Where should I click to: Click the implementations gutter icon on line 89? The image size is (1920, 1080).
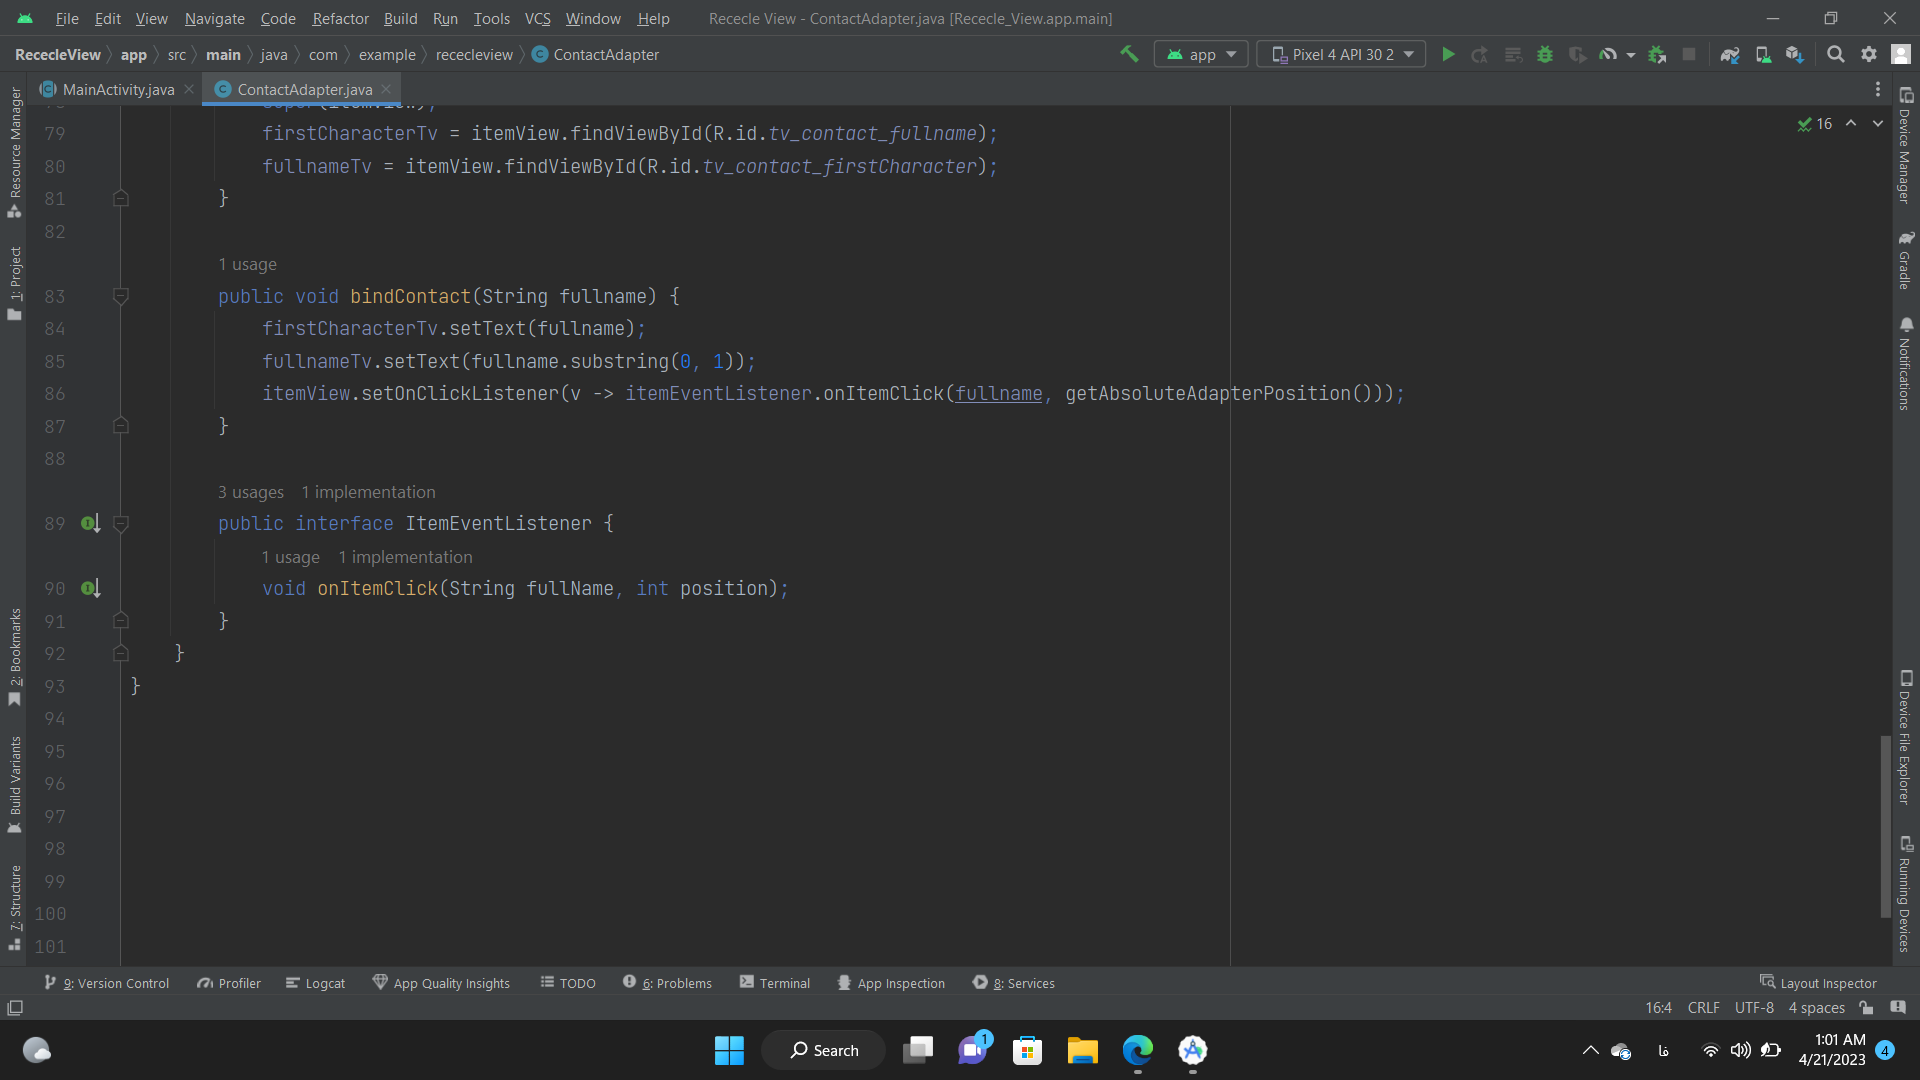click(x=90, y=523)
